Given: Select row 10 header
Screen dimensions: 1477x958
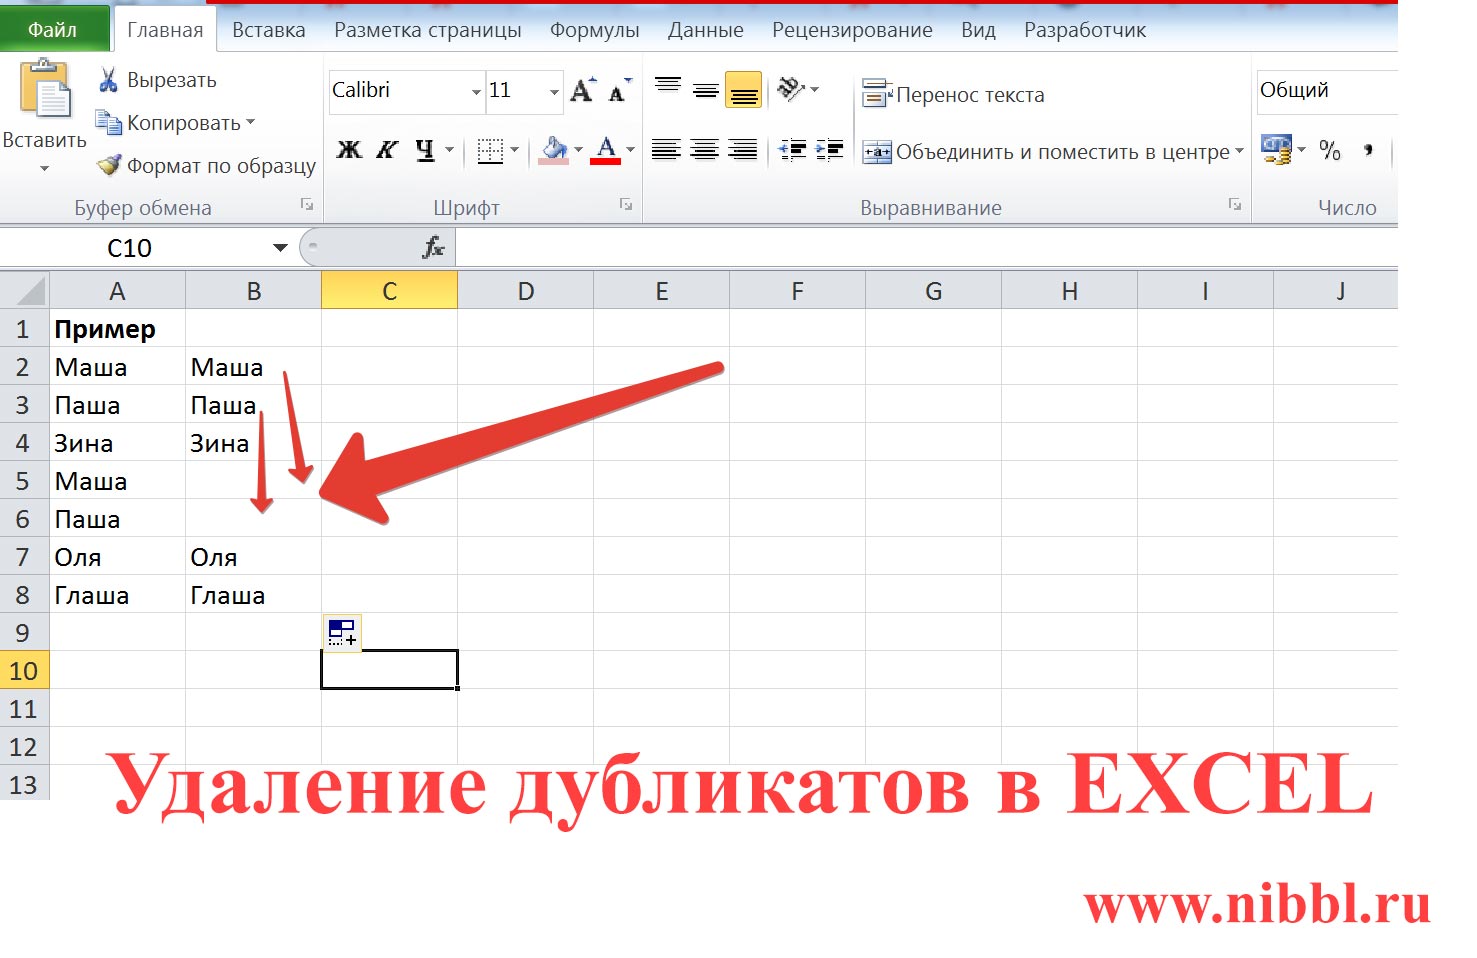Looking at the screenshot, I should click(x=24, y=670).
